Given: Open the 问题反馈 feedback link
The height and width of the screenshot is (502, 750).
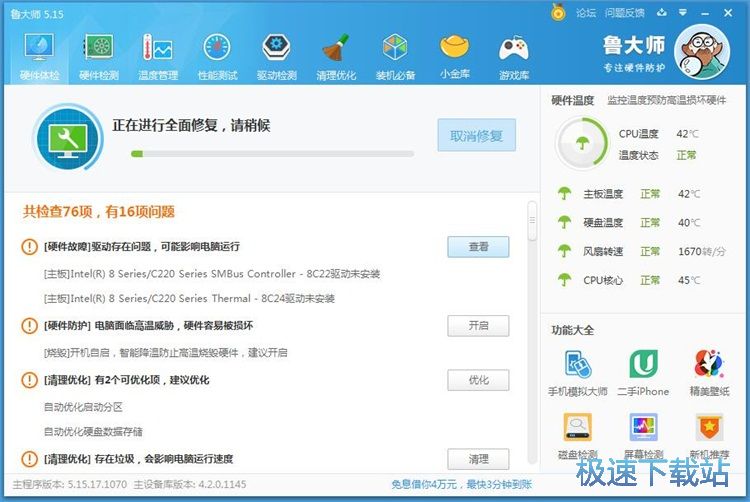Looking at the screenshot, I should 624,13.
